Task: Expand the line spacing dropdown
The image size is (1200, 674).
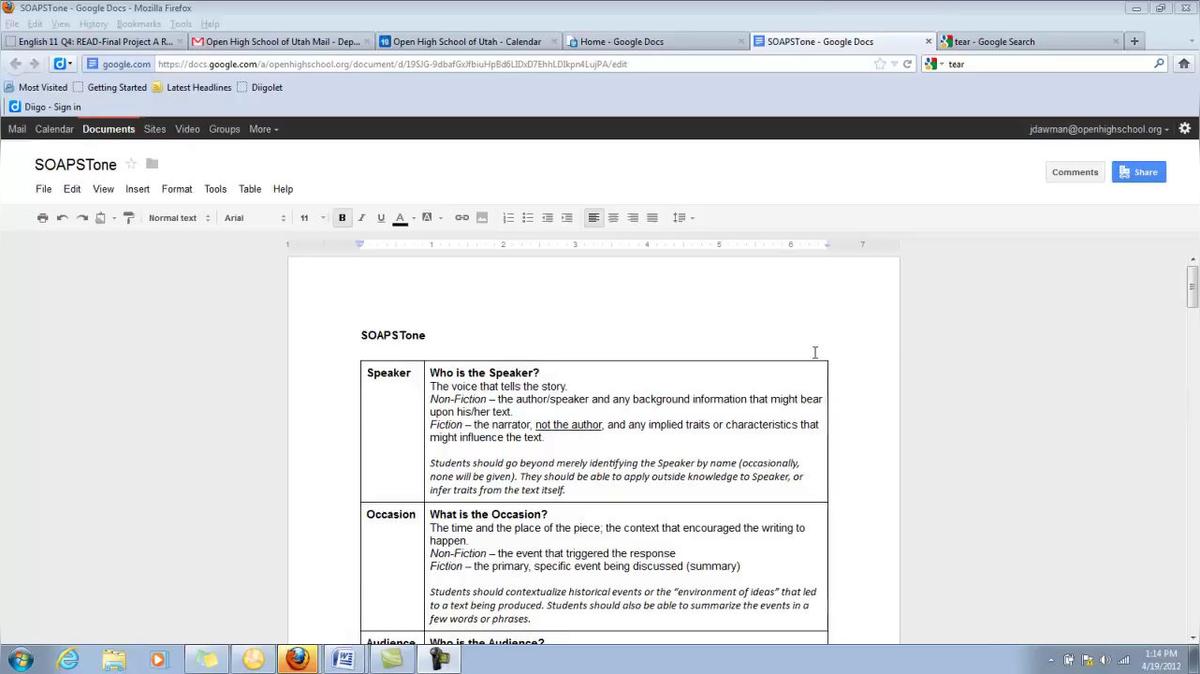Action: (x=683, y=218)
